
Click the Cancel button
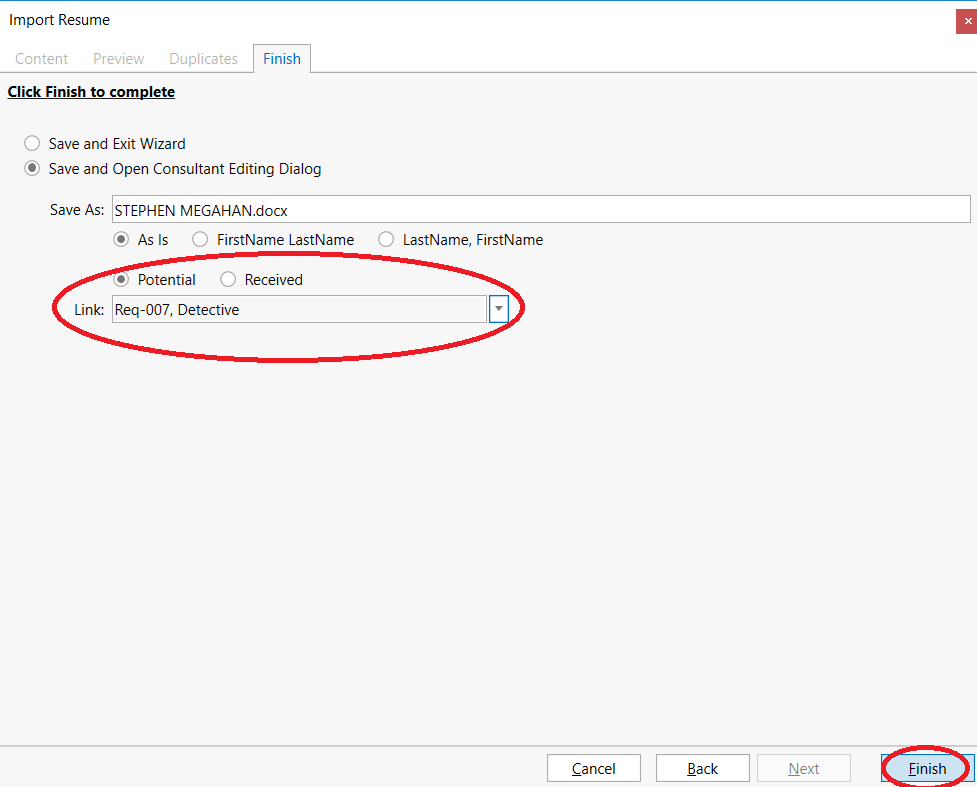(594, 768)
